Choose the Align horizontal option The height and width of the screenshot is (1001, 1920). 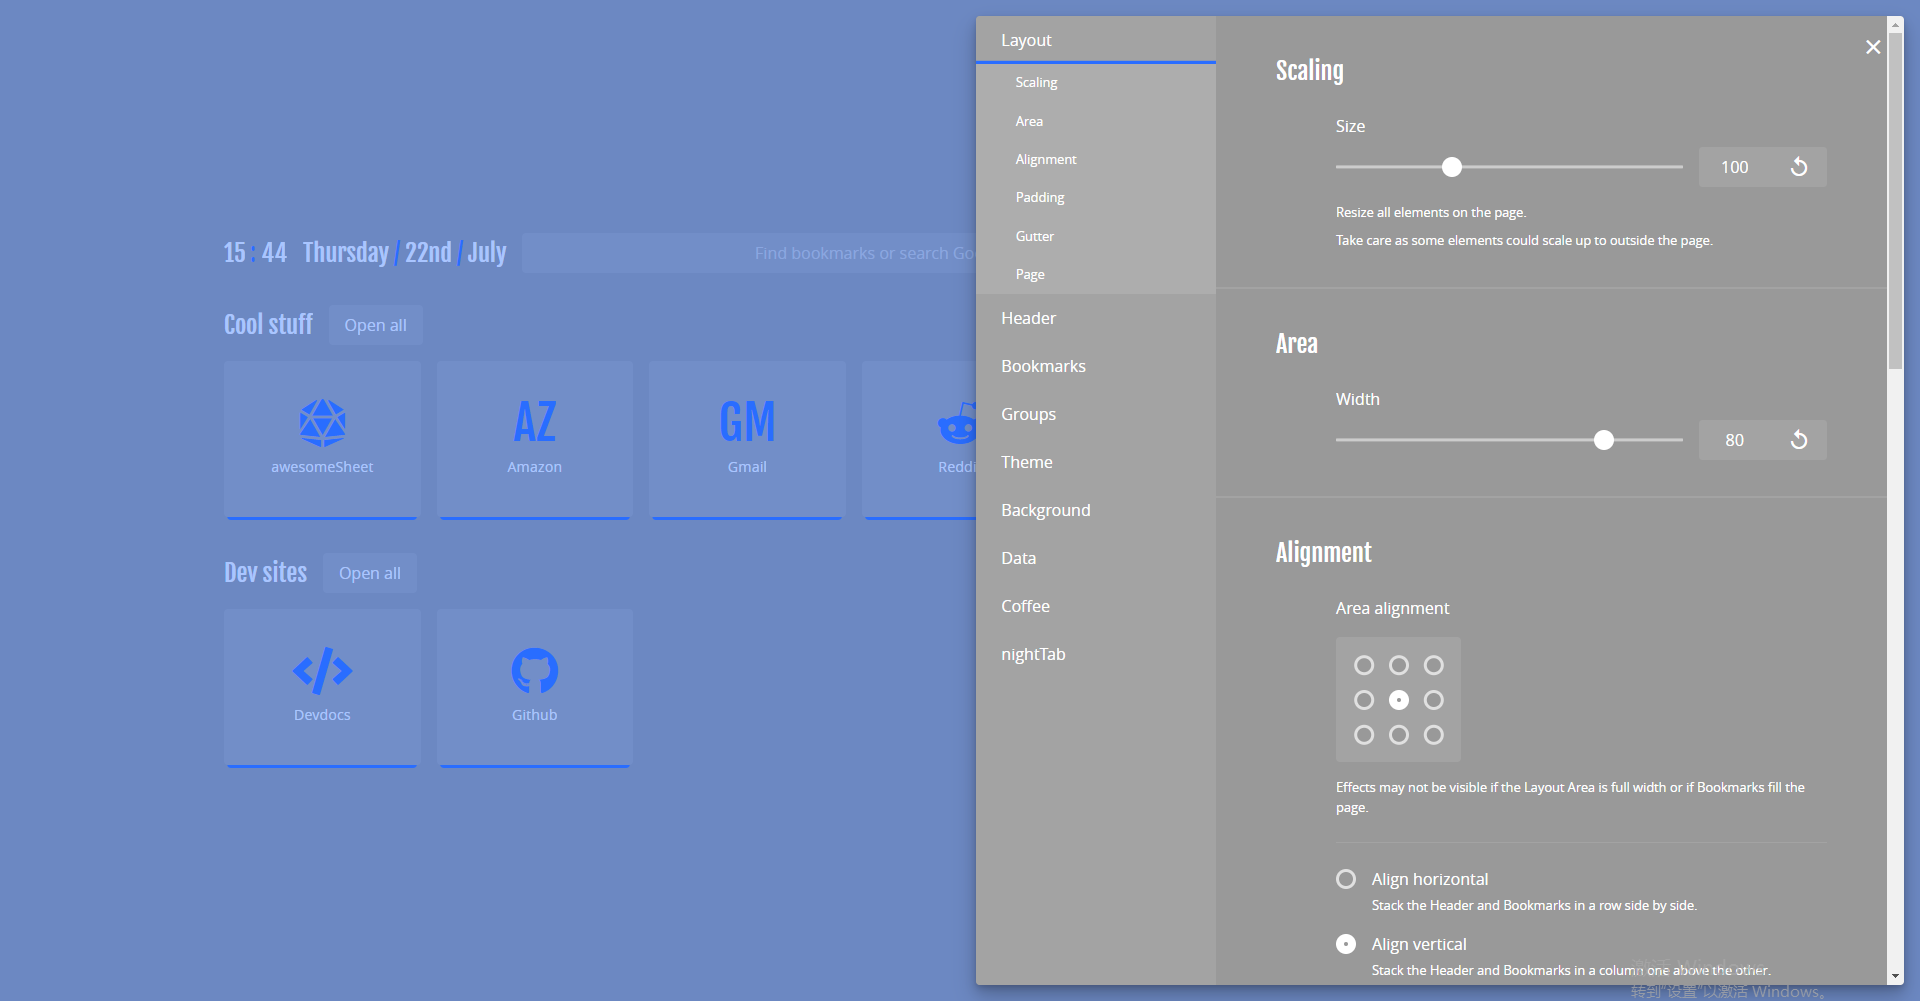1346,879
